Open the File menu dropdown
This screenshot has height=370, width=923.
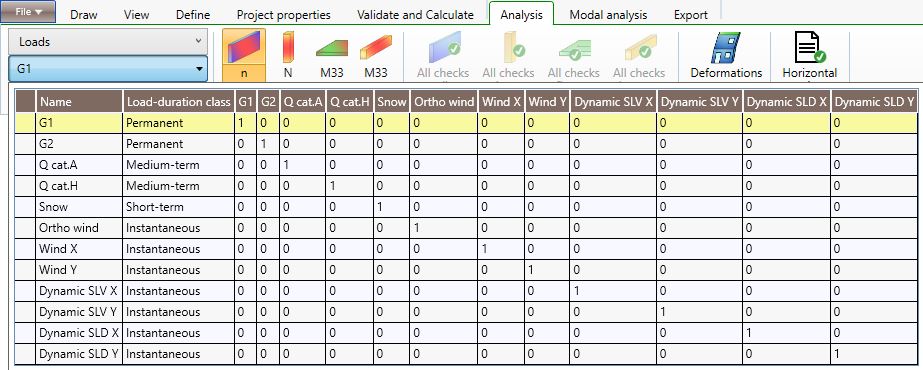pos(28,12)
